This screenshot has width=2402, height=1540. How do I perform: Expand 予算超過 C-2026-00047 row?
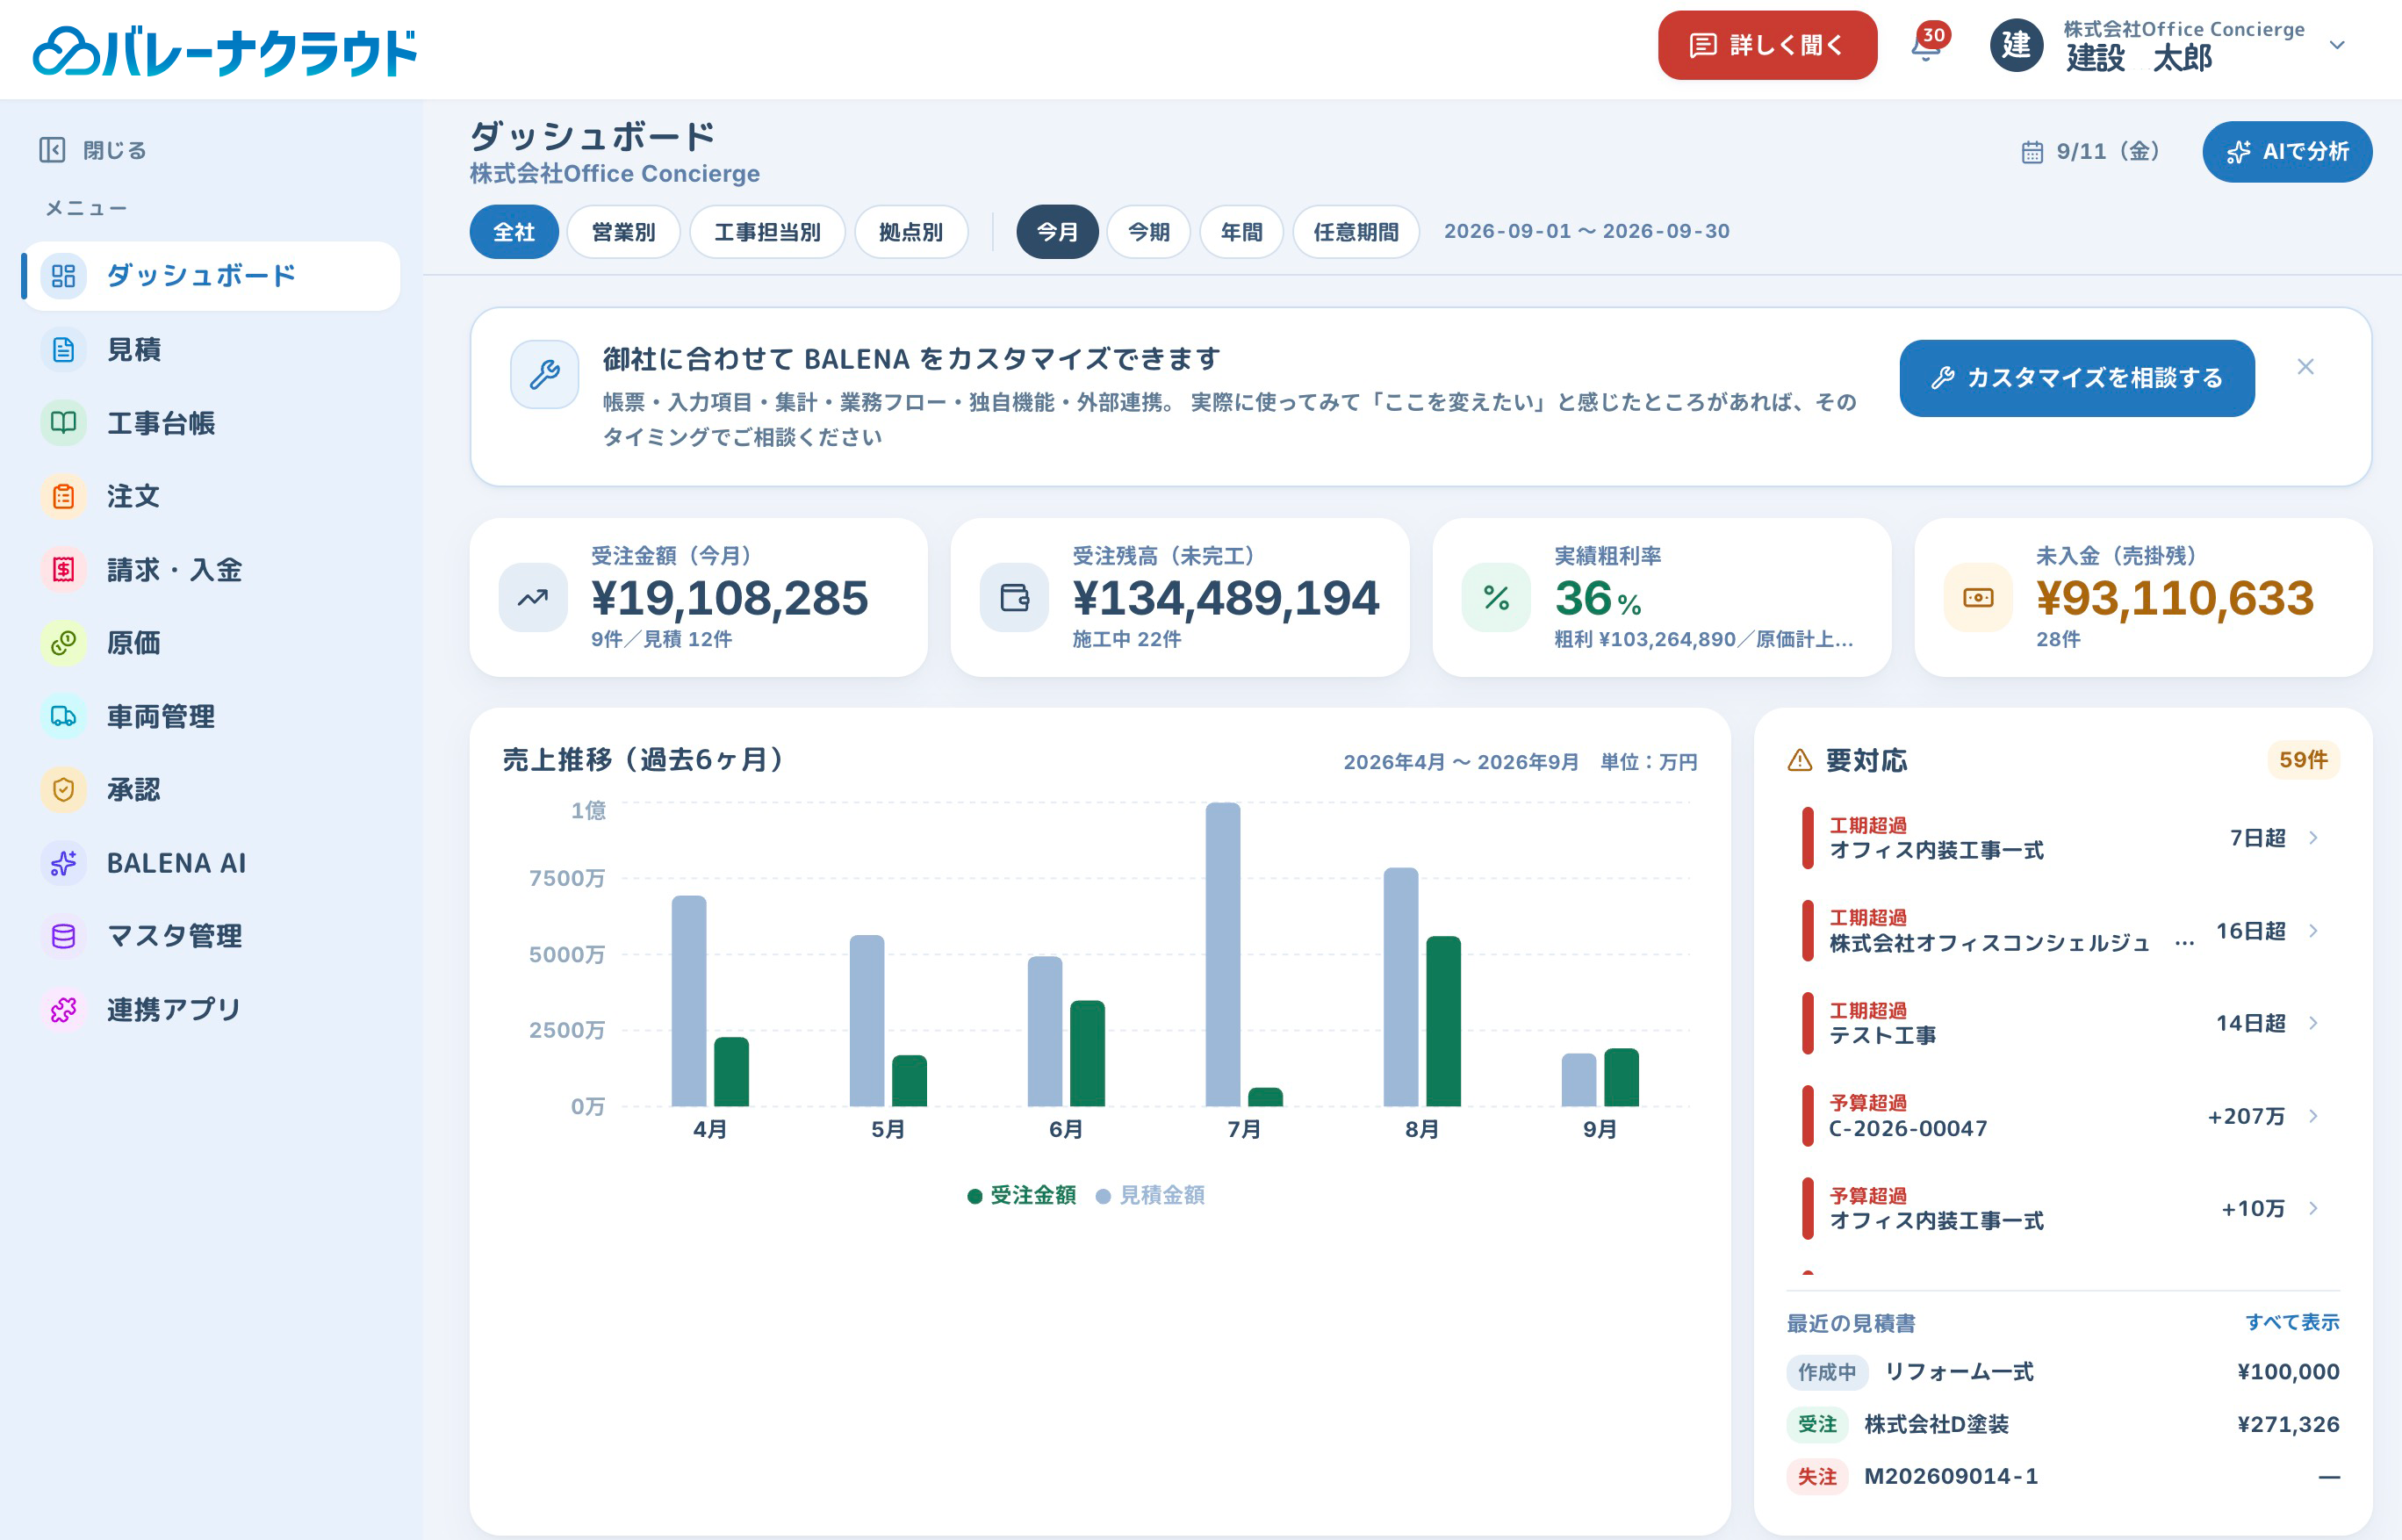click(2062, 1116)
